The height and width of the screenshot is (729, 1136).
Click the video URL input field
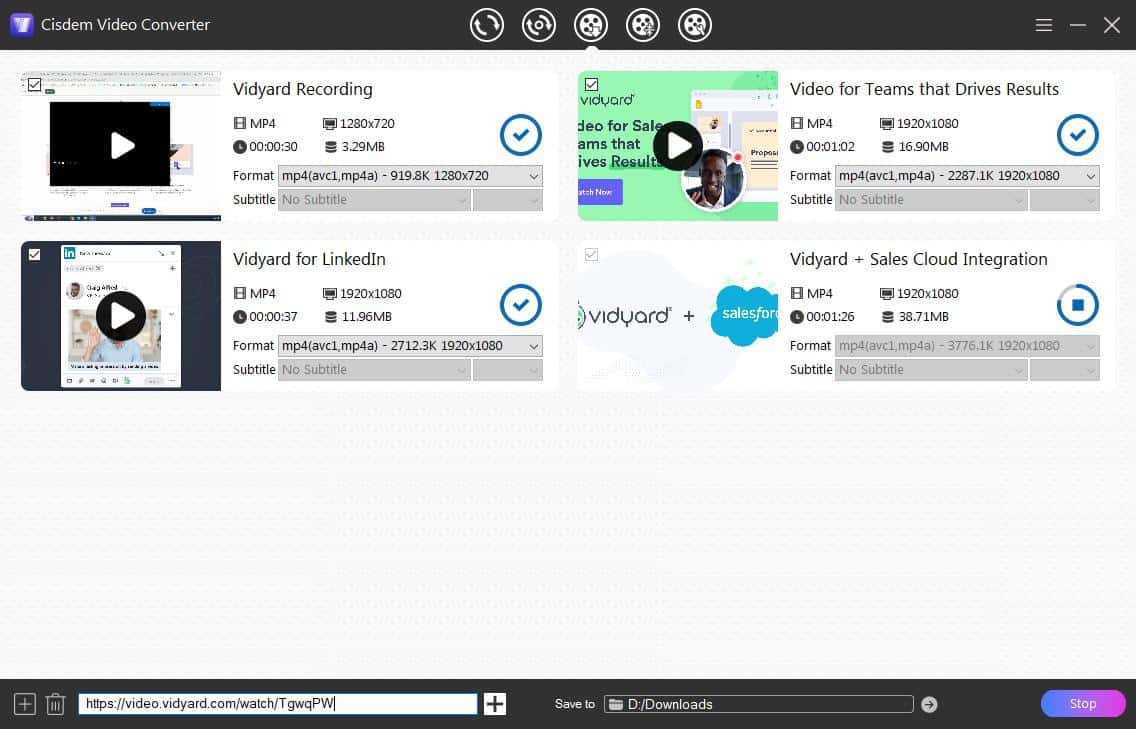pyautogui.click(x=277, y=704)
